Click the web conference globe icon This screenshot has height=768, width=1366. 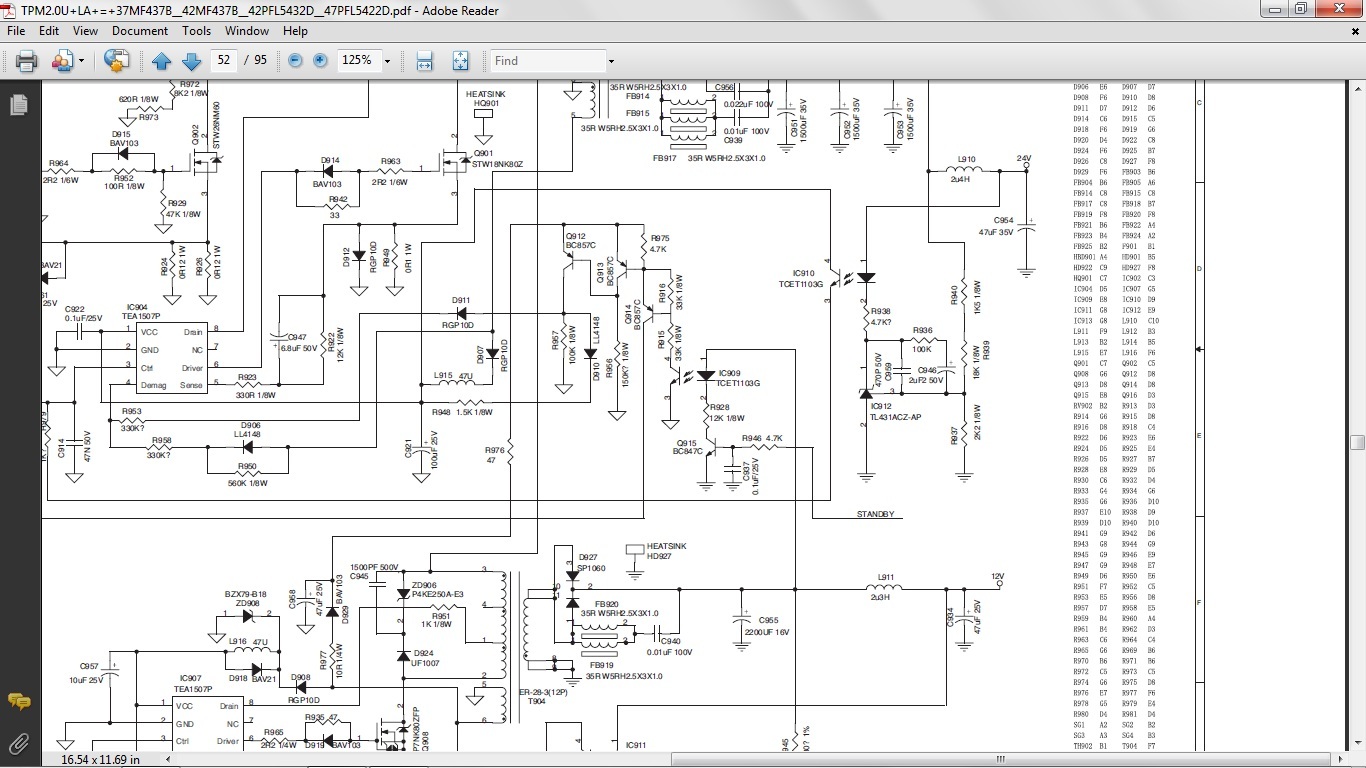point(117,61)
